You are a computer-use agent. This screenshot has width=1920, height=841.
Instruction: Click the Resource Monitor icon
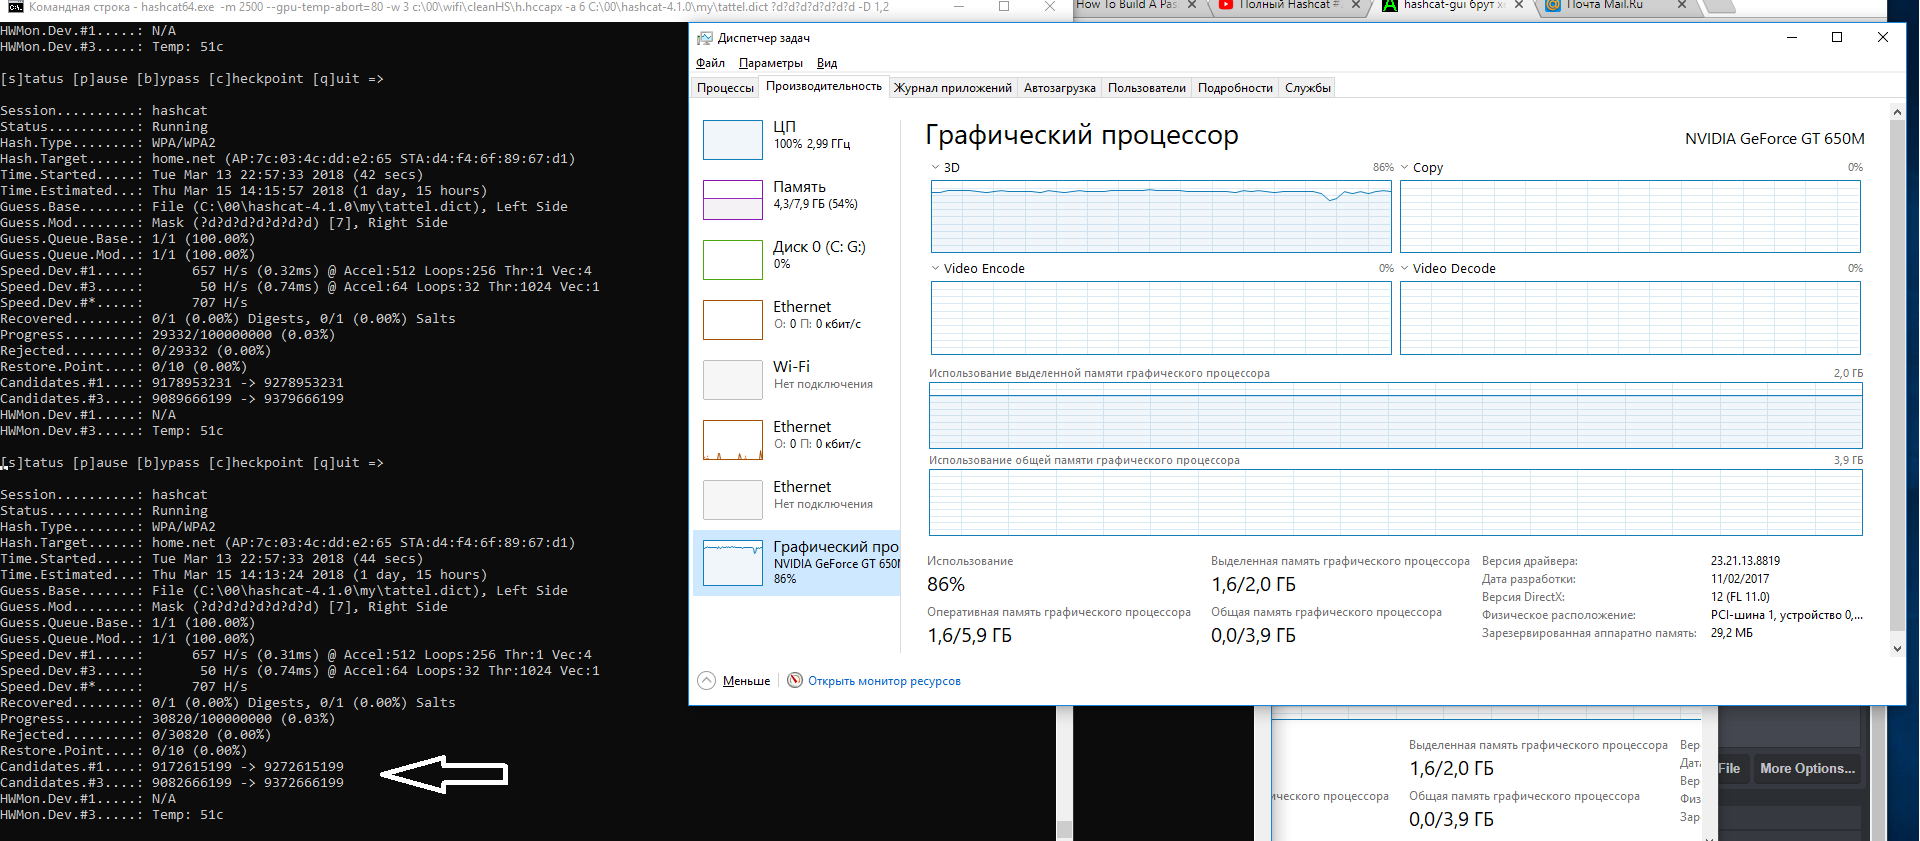point(795,680)
